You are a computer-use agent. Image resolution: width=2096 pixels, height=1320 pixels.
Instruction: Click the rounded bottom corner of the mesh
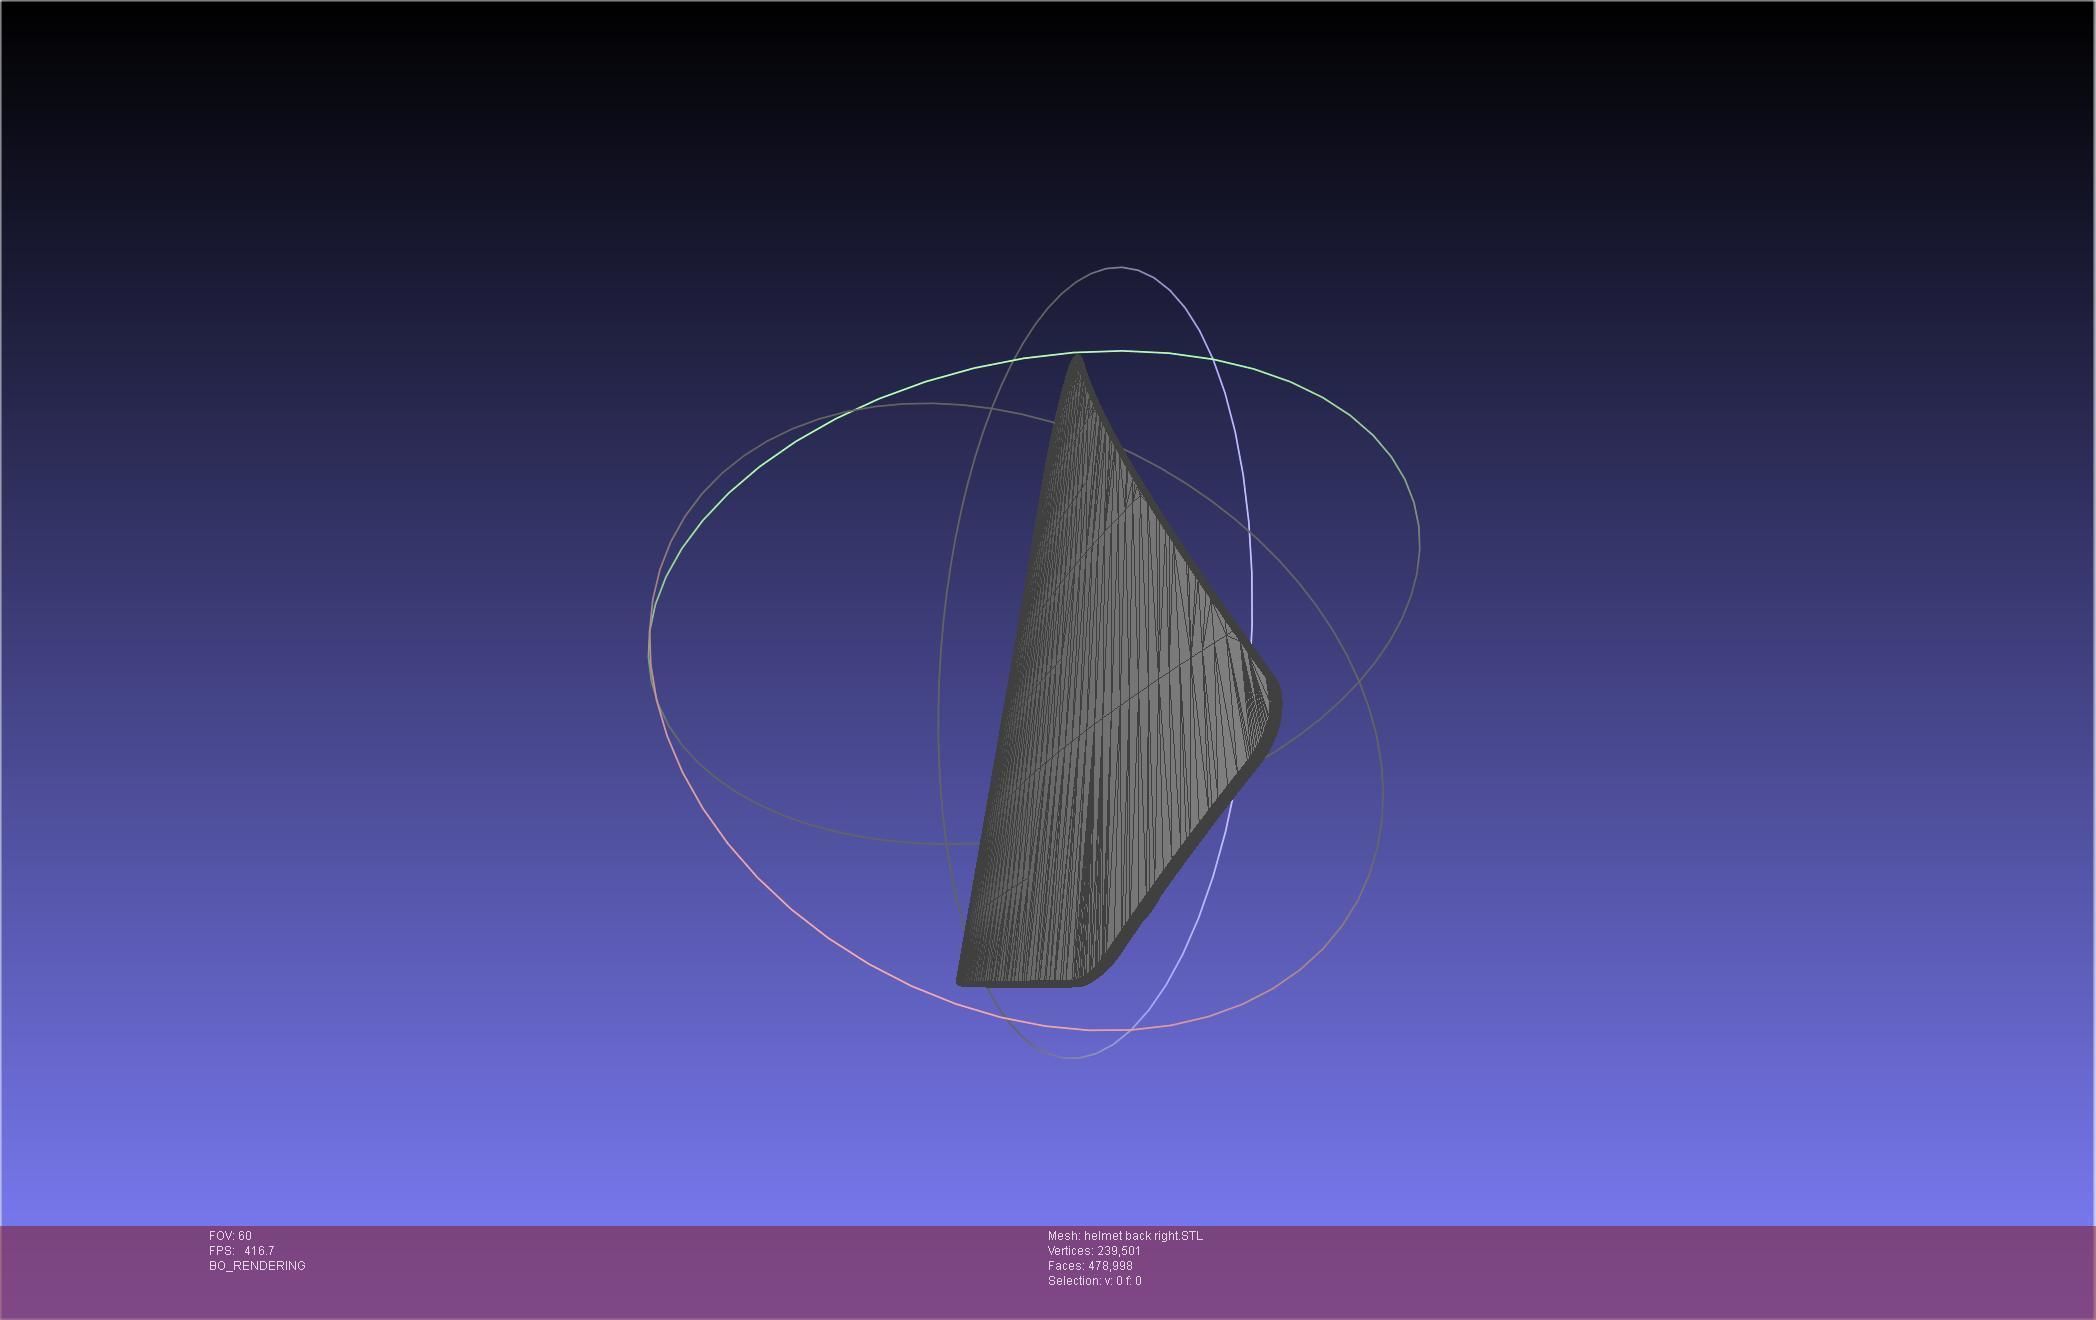pyautogui.click(x=1094, y=975)
